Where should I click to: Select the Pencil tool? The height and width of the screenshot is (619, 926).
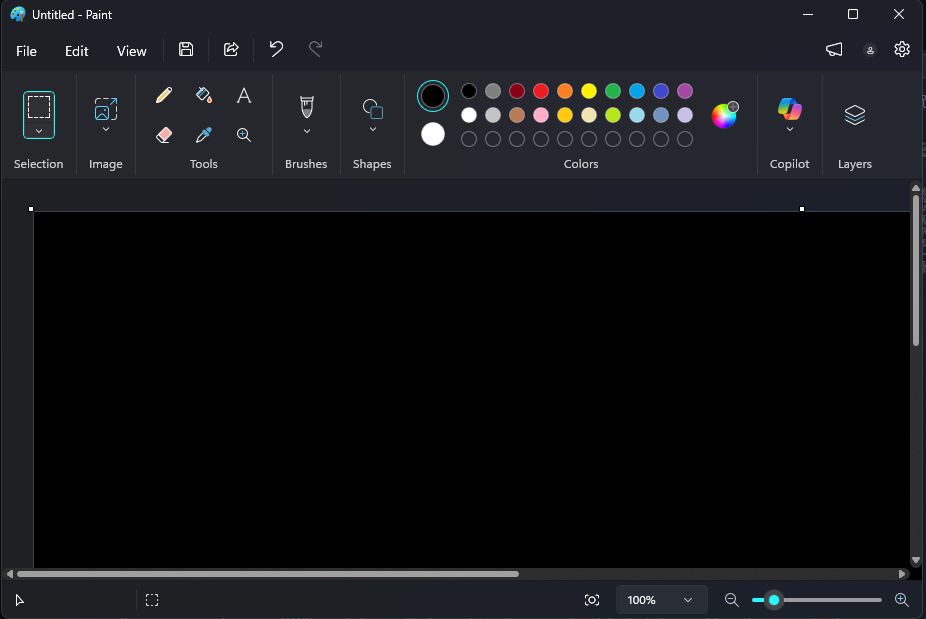[x=163, y=95]
